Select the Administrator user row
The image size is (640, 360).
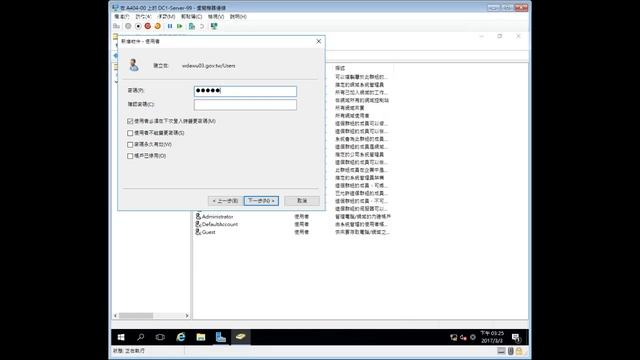click(x=292, y=216)
